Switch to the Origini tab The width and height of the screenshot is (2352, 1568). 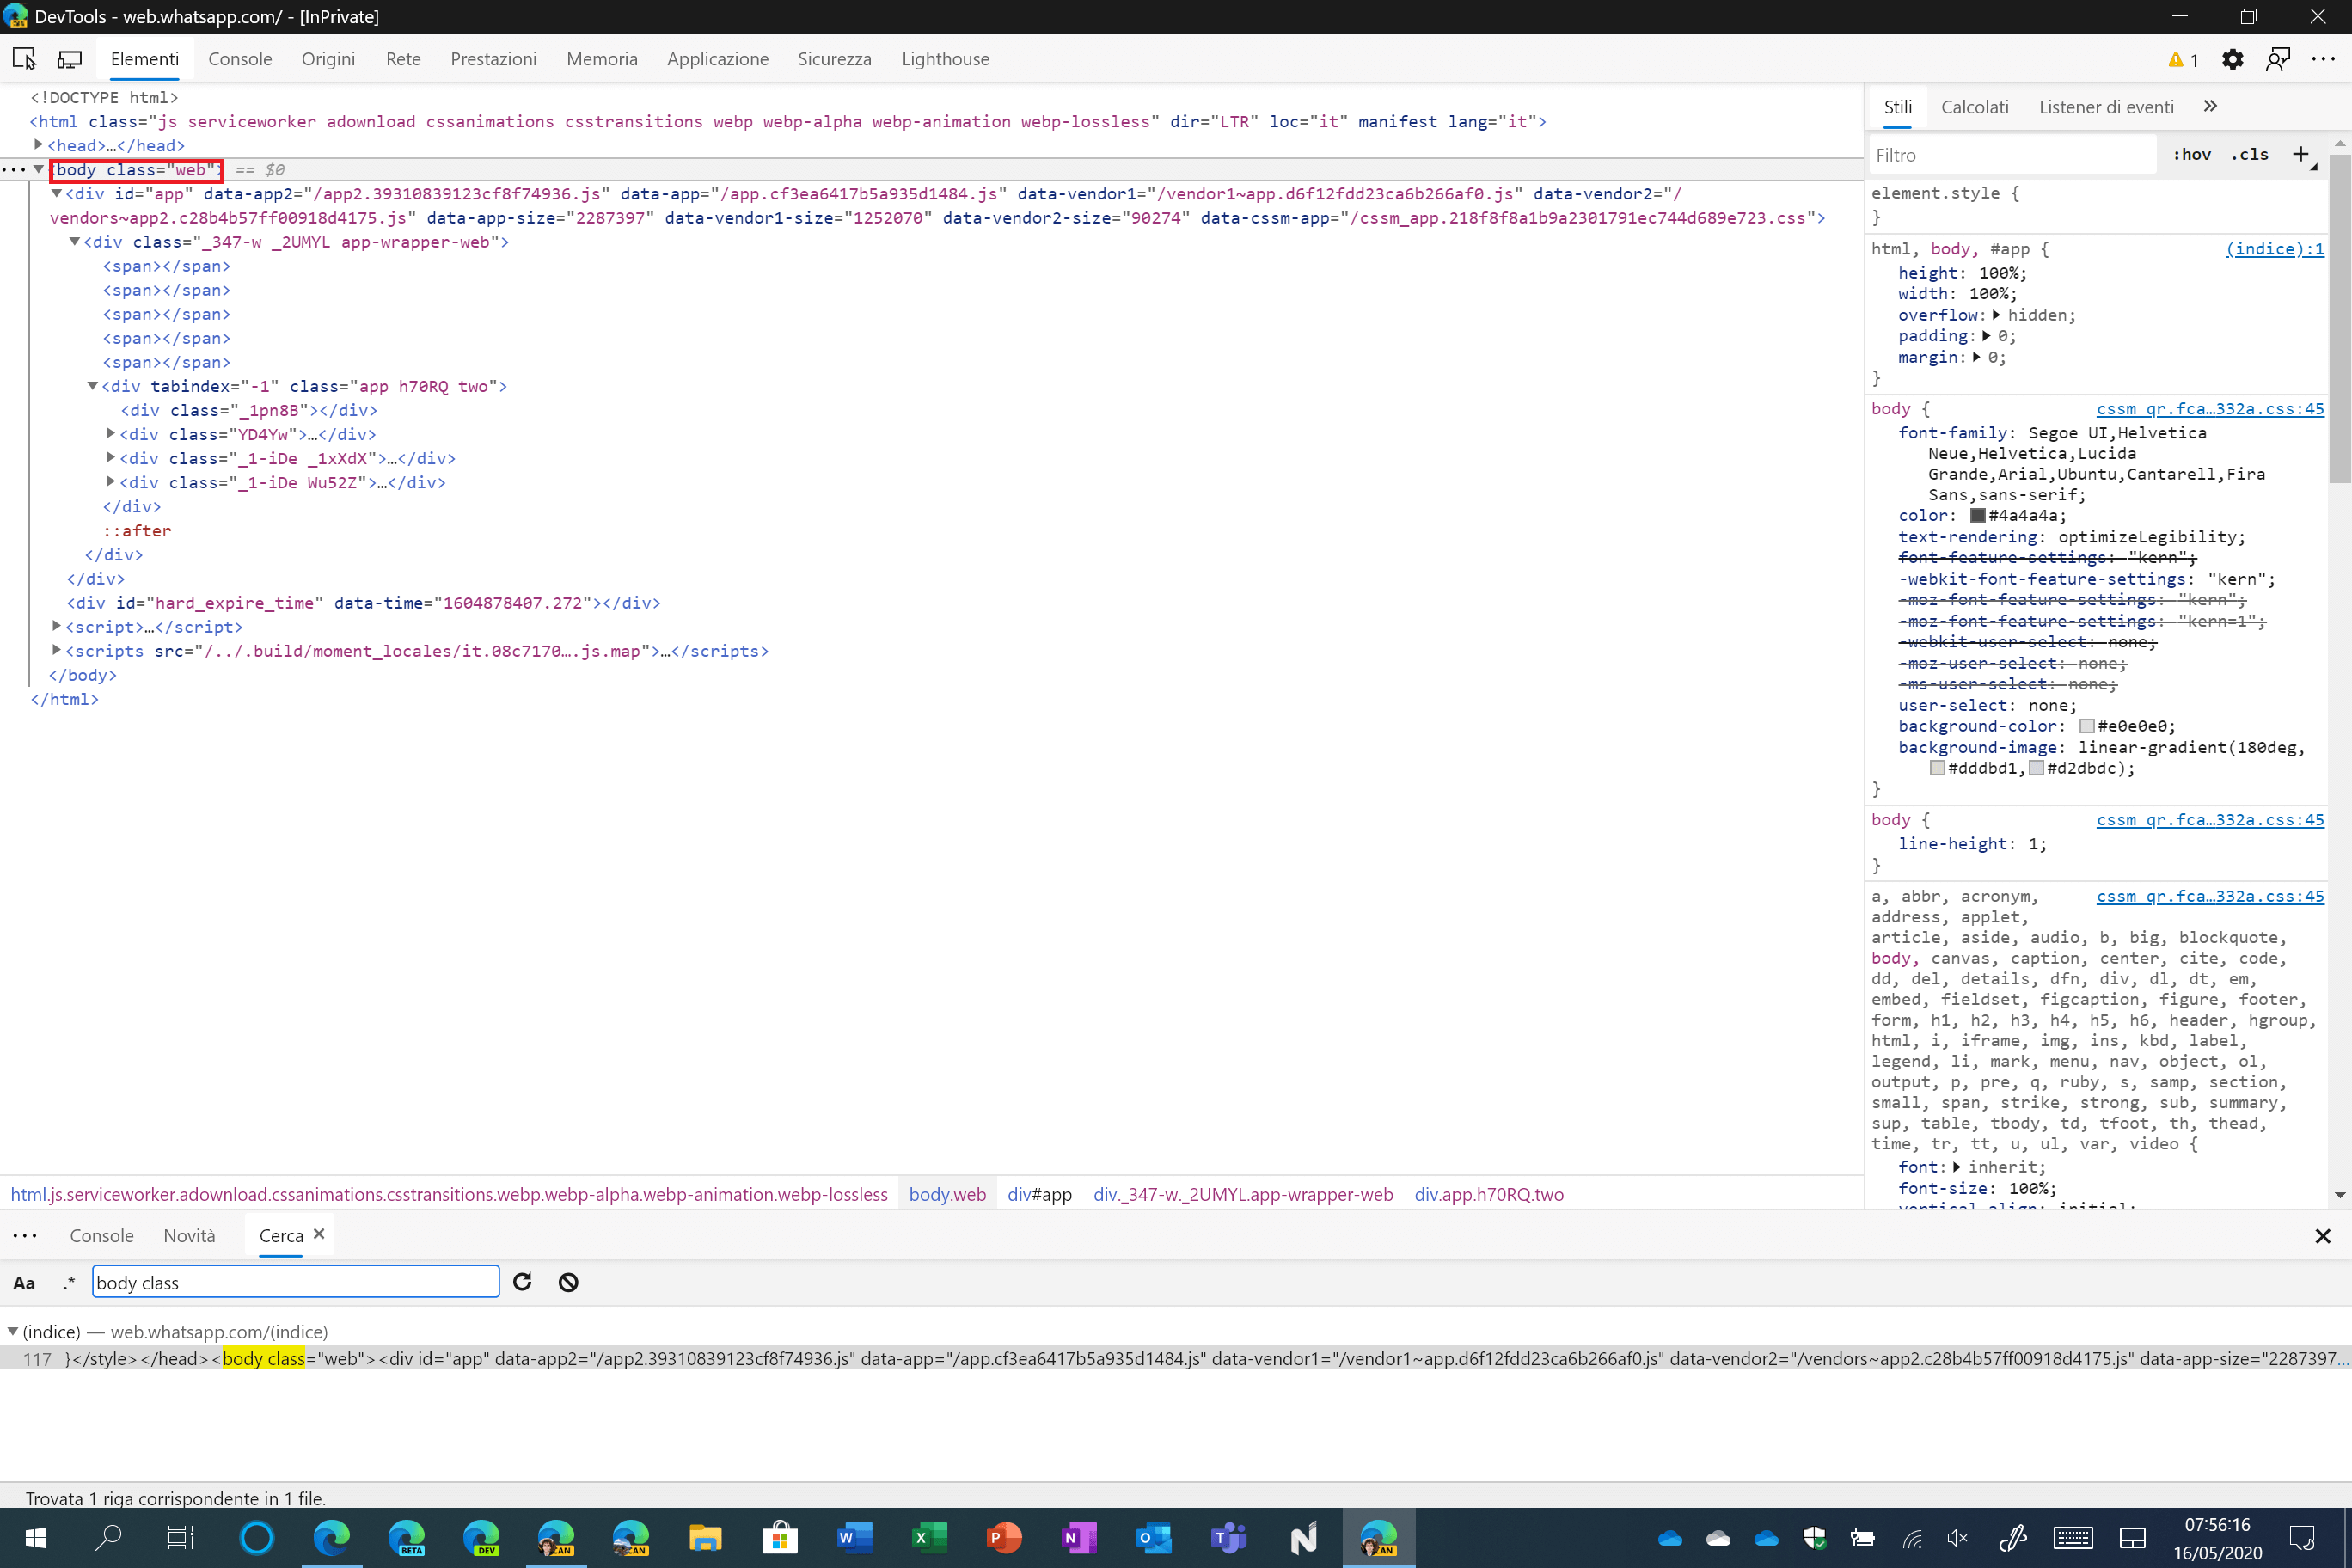tap(328, 59)
